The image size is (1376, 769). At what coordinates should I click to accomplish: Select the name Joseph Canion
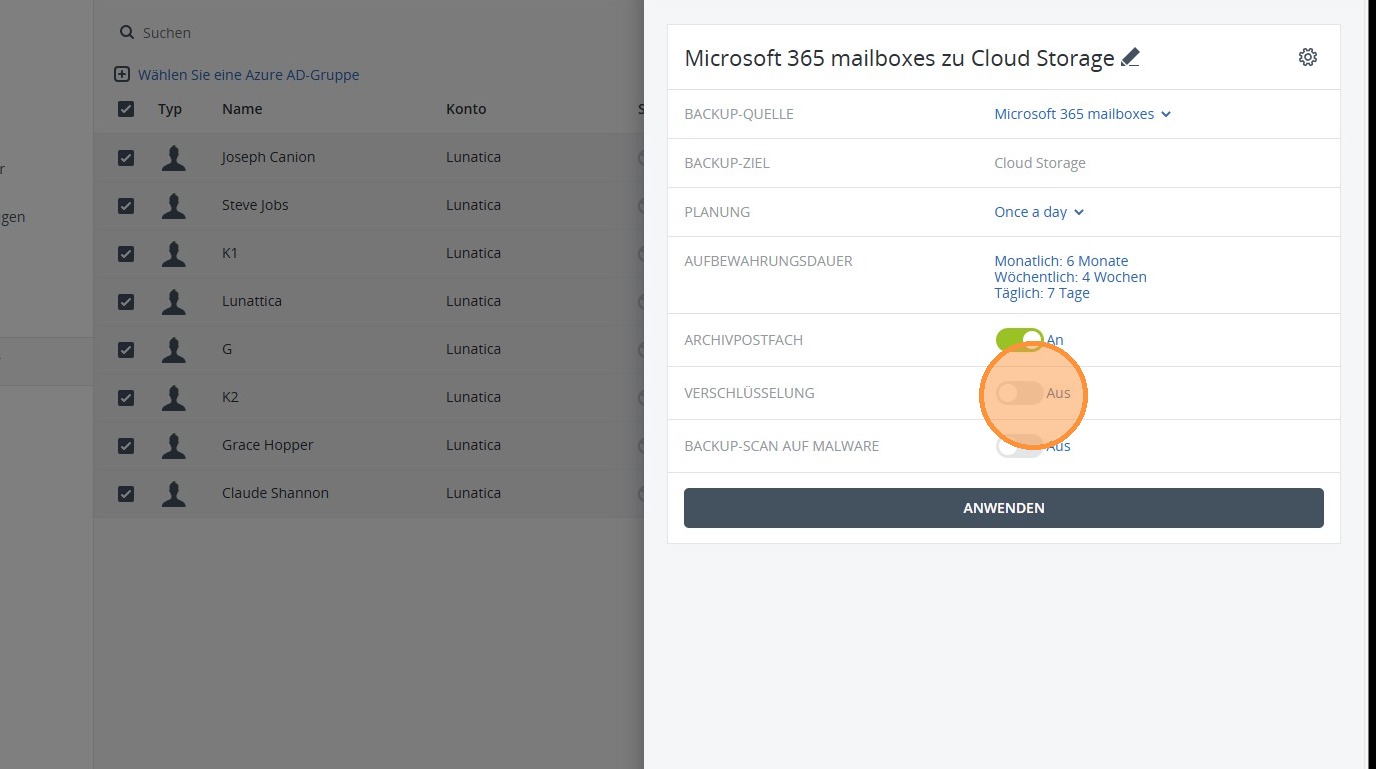[268, 157]
